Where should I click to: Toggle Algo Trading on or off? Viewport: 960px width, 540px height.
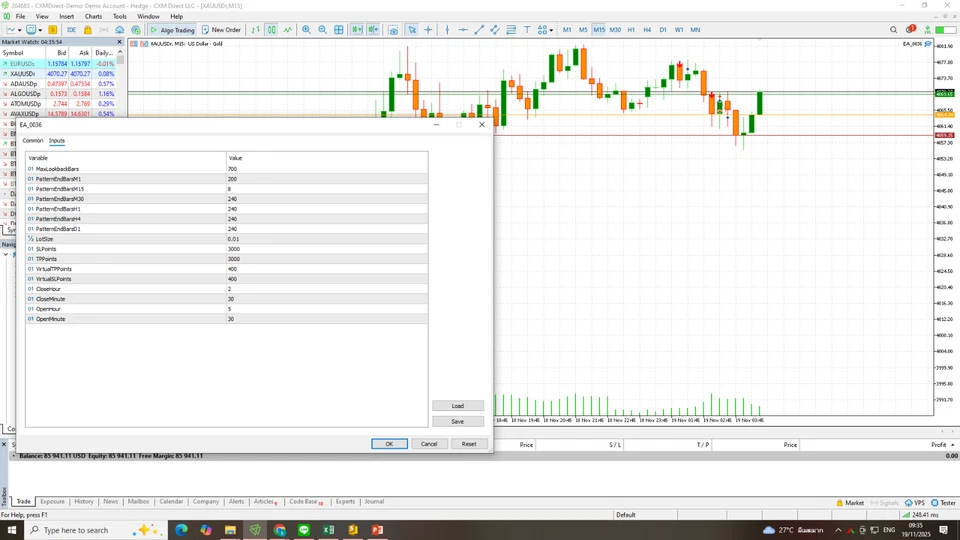[172, 29]
